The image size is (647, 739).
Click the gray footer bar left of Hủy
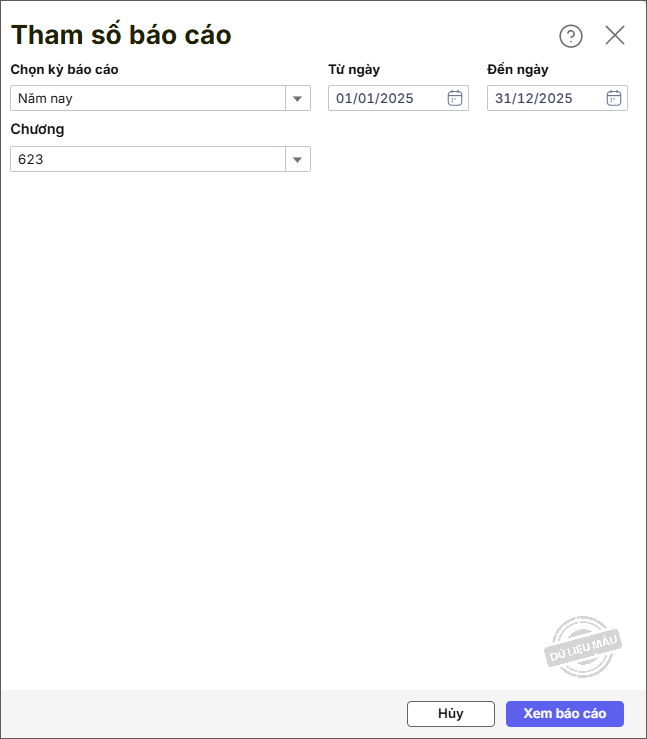pos(200,713)
